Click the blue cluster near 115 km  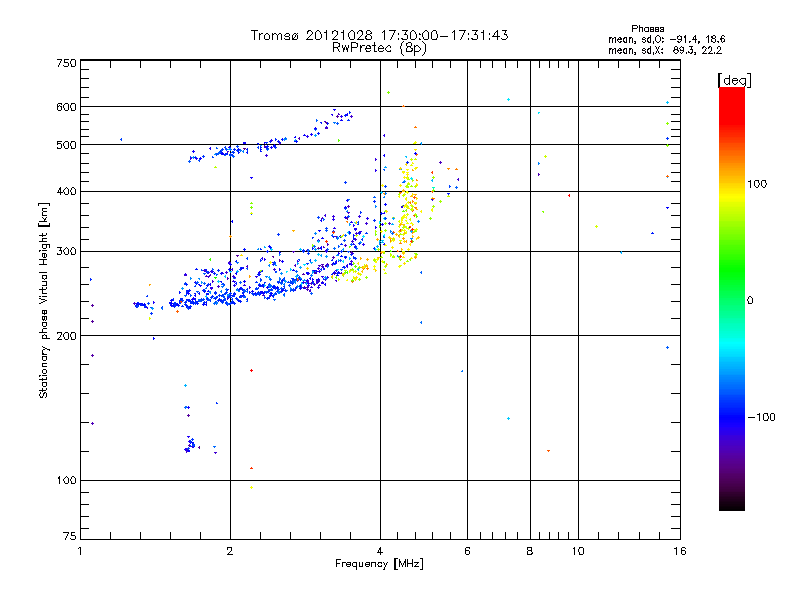[189, 445]
